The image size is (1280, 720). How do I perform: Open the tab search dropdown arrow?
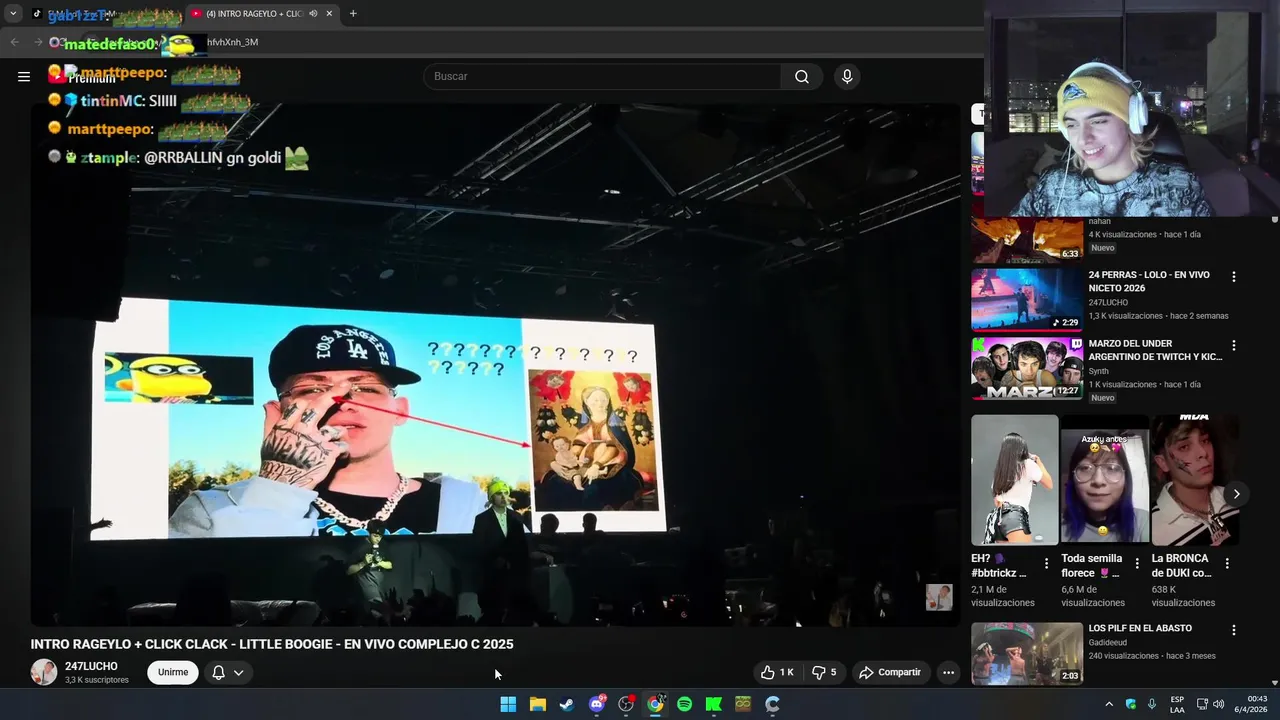click(13, 14)
